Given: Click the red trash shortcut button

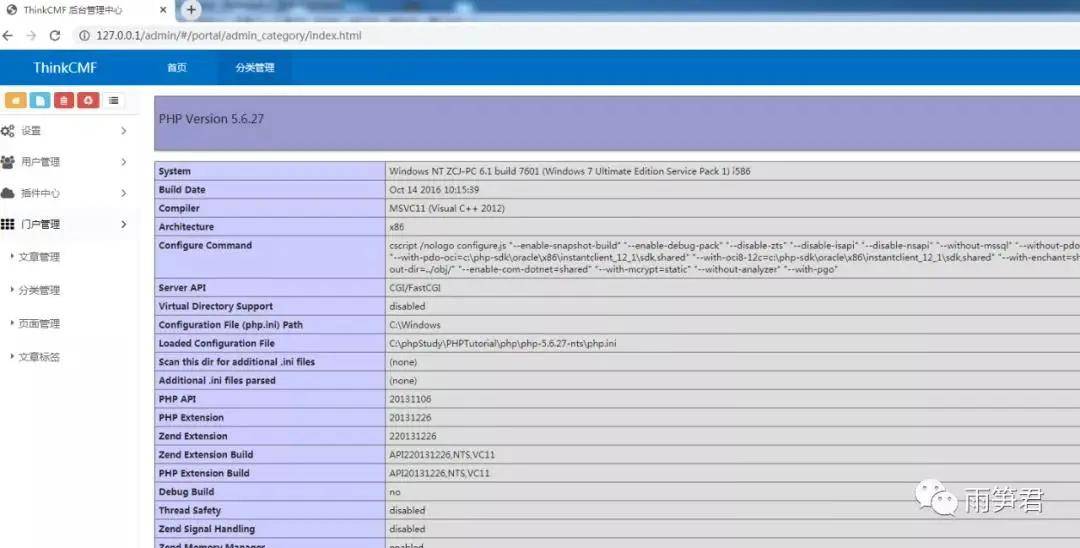Looking at the screenshot, I should coord(64,100).
